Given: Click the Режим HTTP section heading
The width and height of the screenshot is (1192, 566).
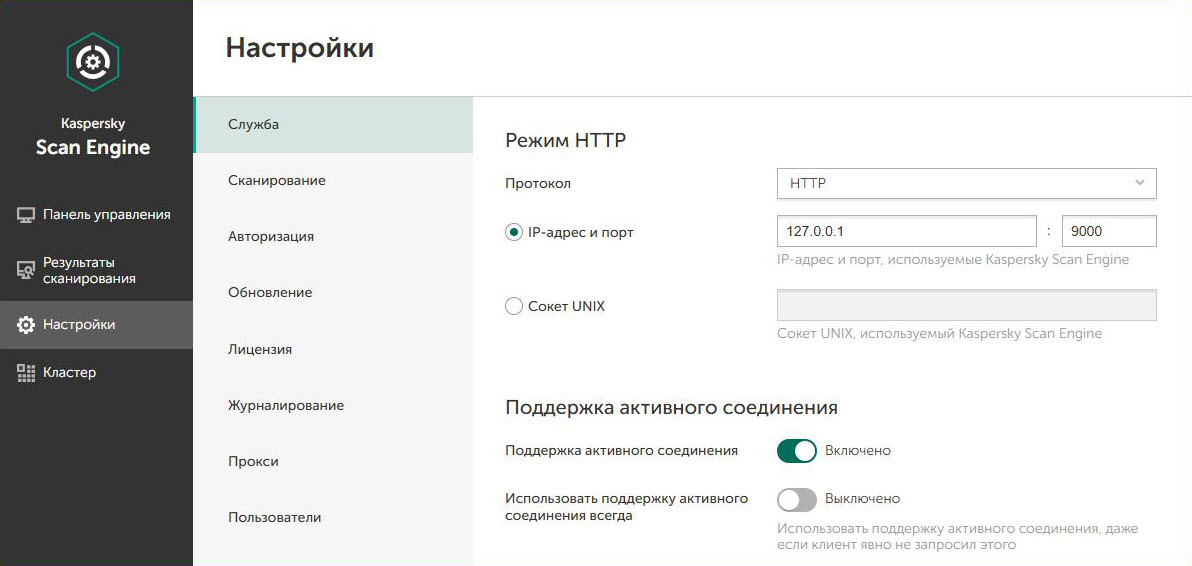Looking at the screenshot, I should coord(565,140).
